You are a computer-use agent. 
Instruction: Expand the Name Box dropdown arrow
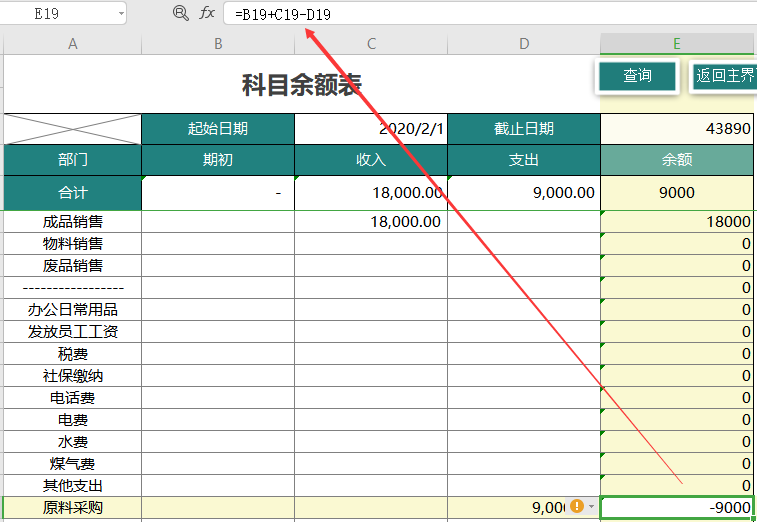coord(121,14)
